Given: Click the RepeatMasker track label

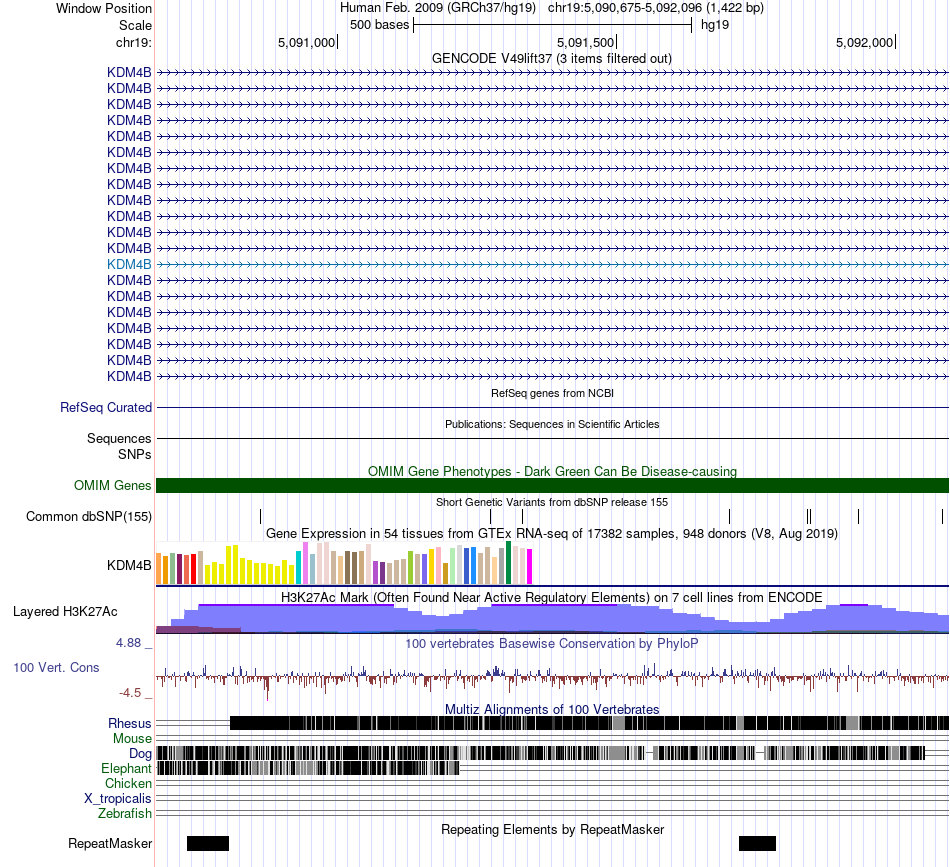Looking at the screenshot, I should 110,843.
